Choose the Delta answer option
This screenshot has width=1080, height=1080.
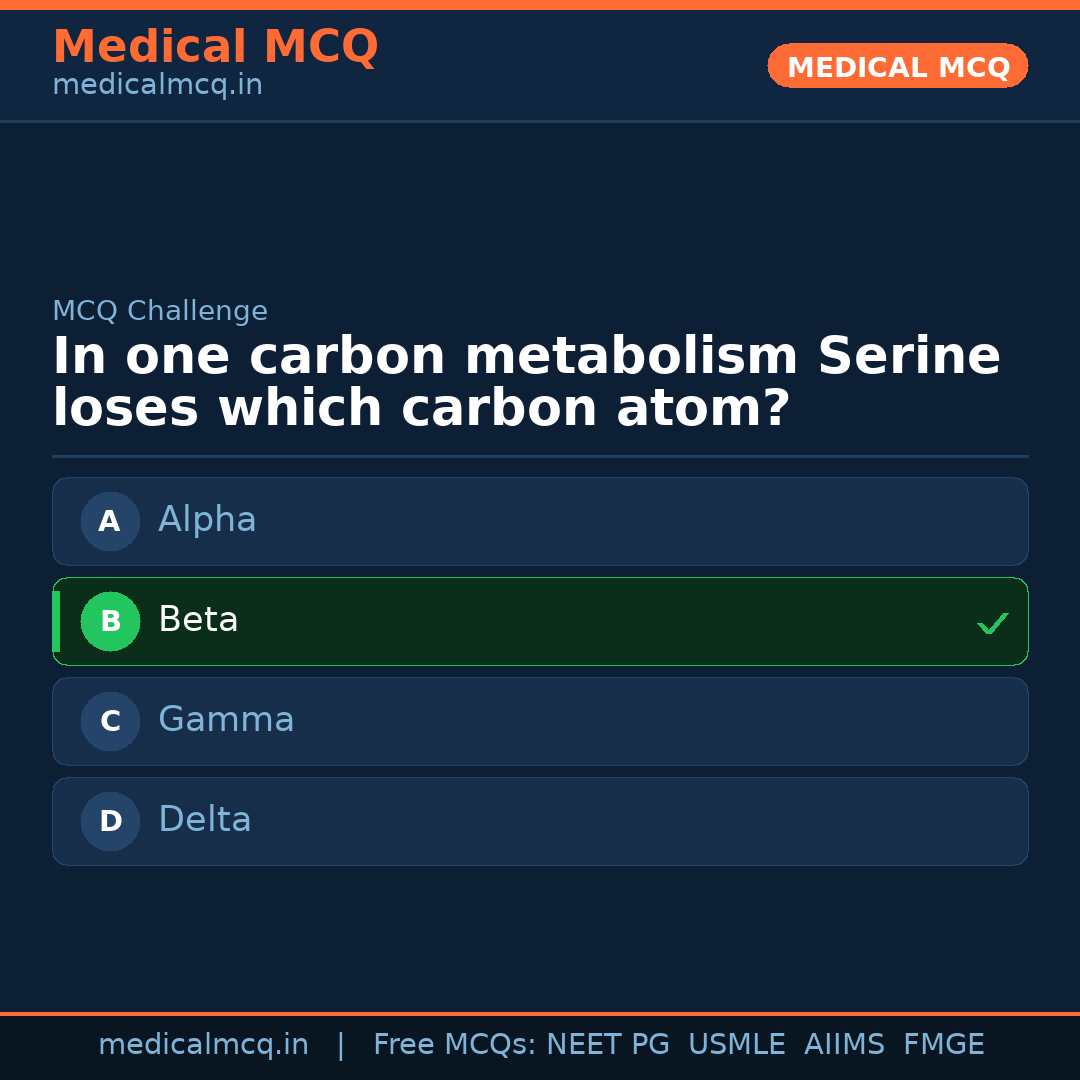coord(540,821)
